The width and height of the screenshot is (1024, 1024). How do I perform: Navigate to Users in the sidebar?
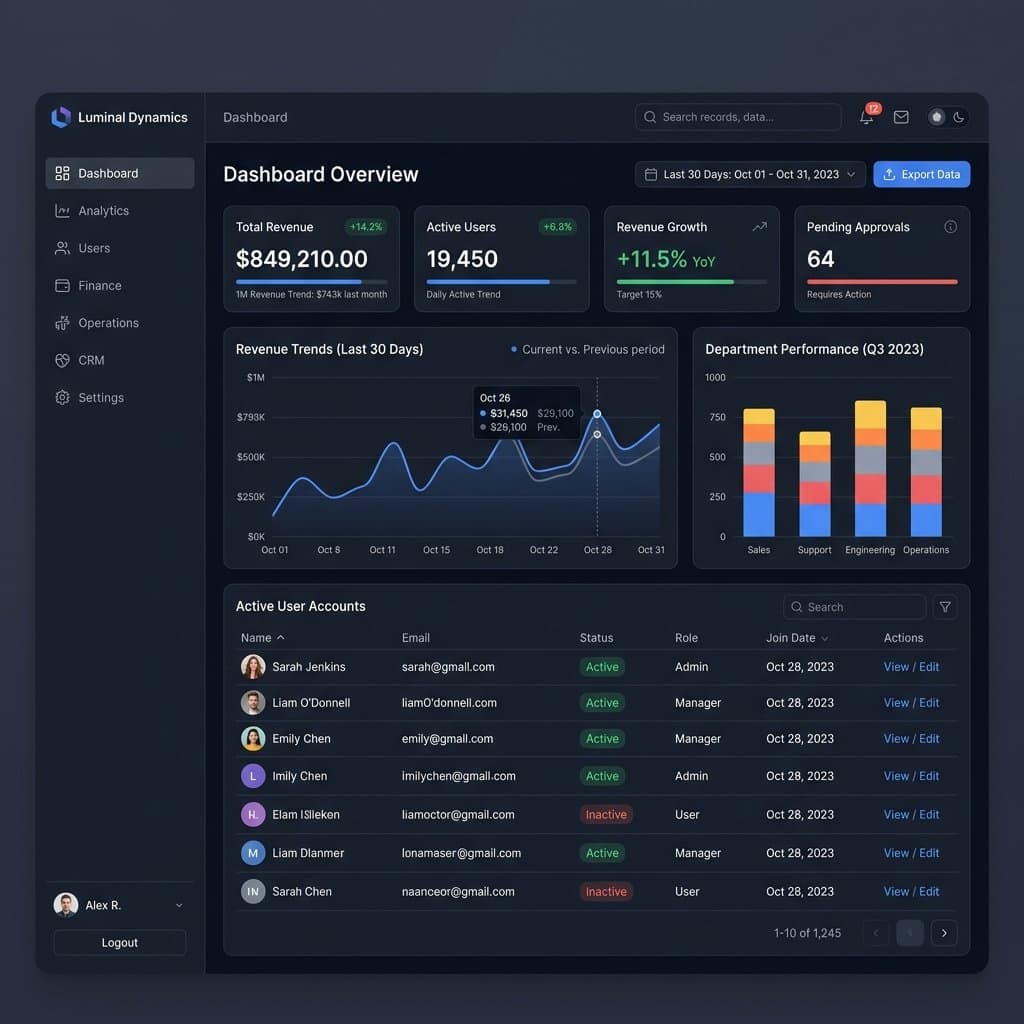(x=120, y=248)
